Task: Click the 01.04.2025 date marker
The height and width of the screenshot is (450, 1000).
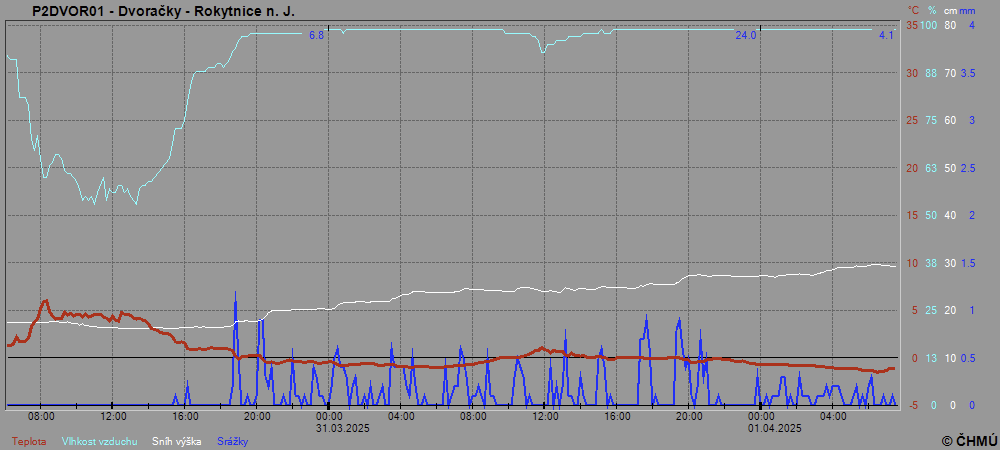Action: point(762,428)
